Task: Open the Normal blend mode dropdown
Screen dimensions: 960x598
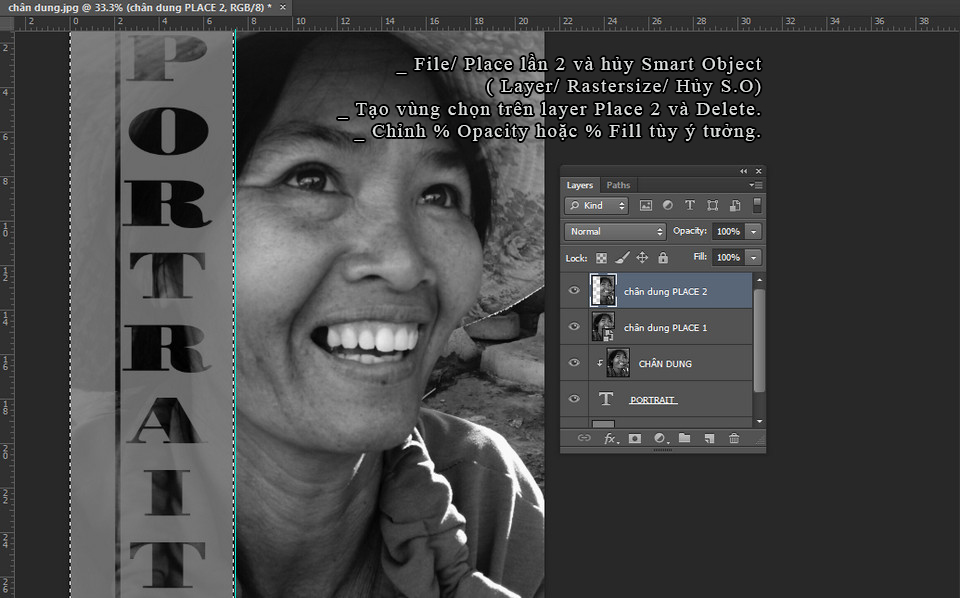Action: coord(615,231)
